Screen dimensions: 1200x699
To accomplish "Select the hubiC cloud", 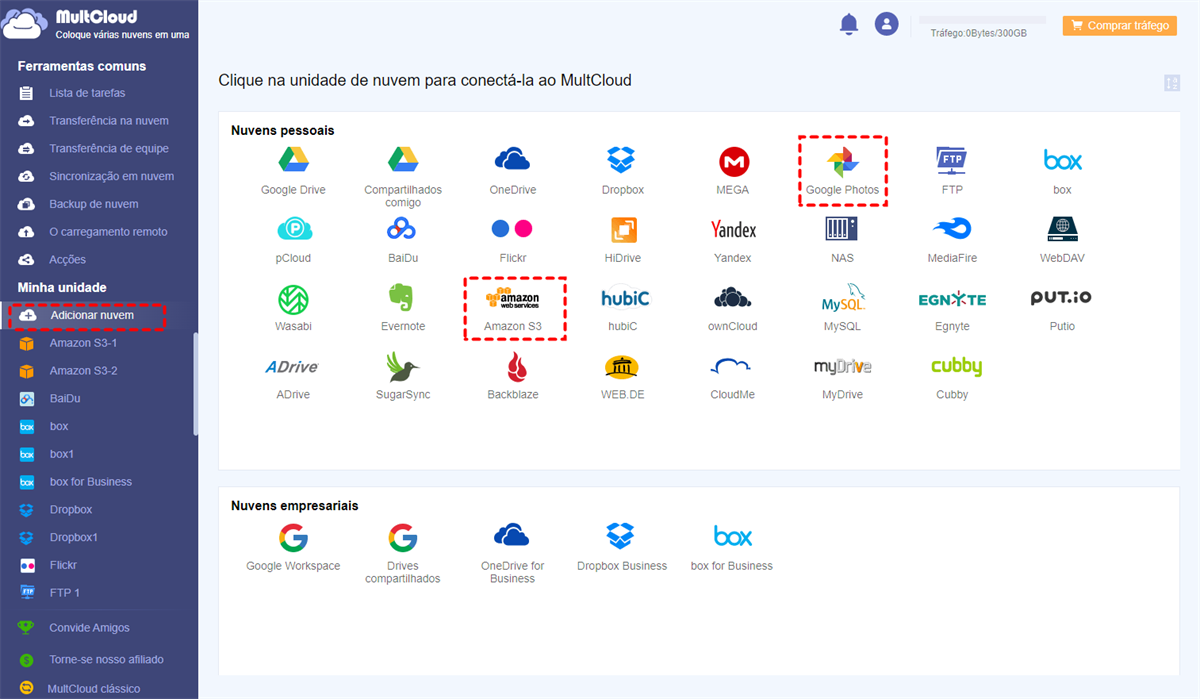I will click(624, 298).
